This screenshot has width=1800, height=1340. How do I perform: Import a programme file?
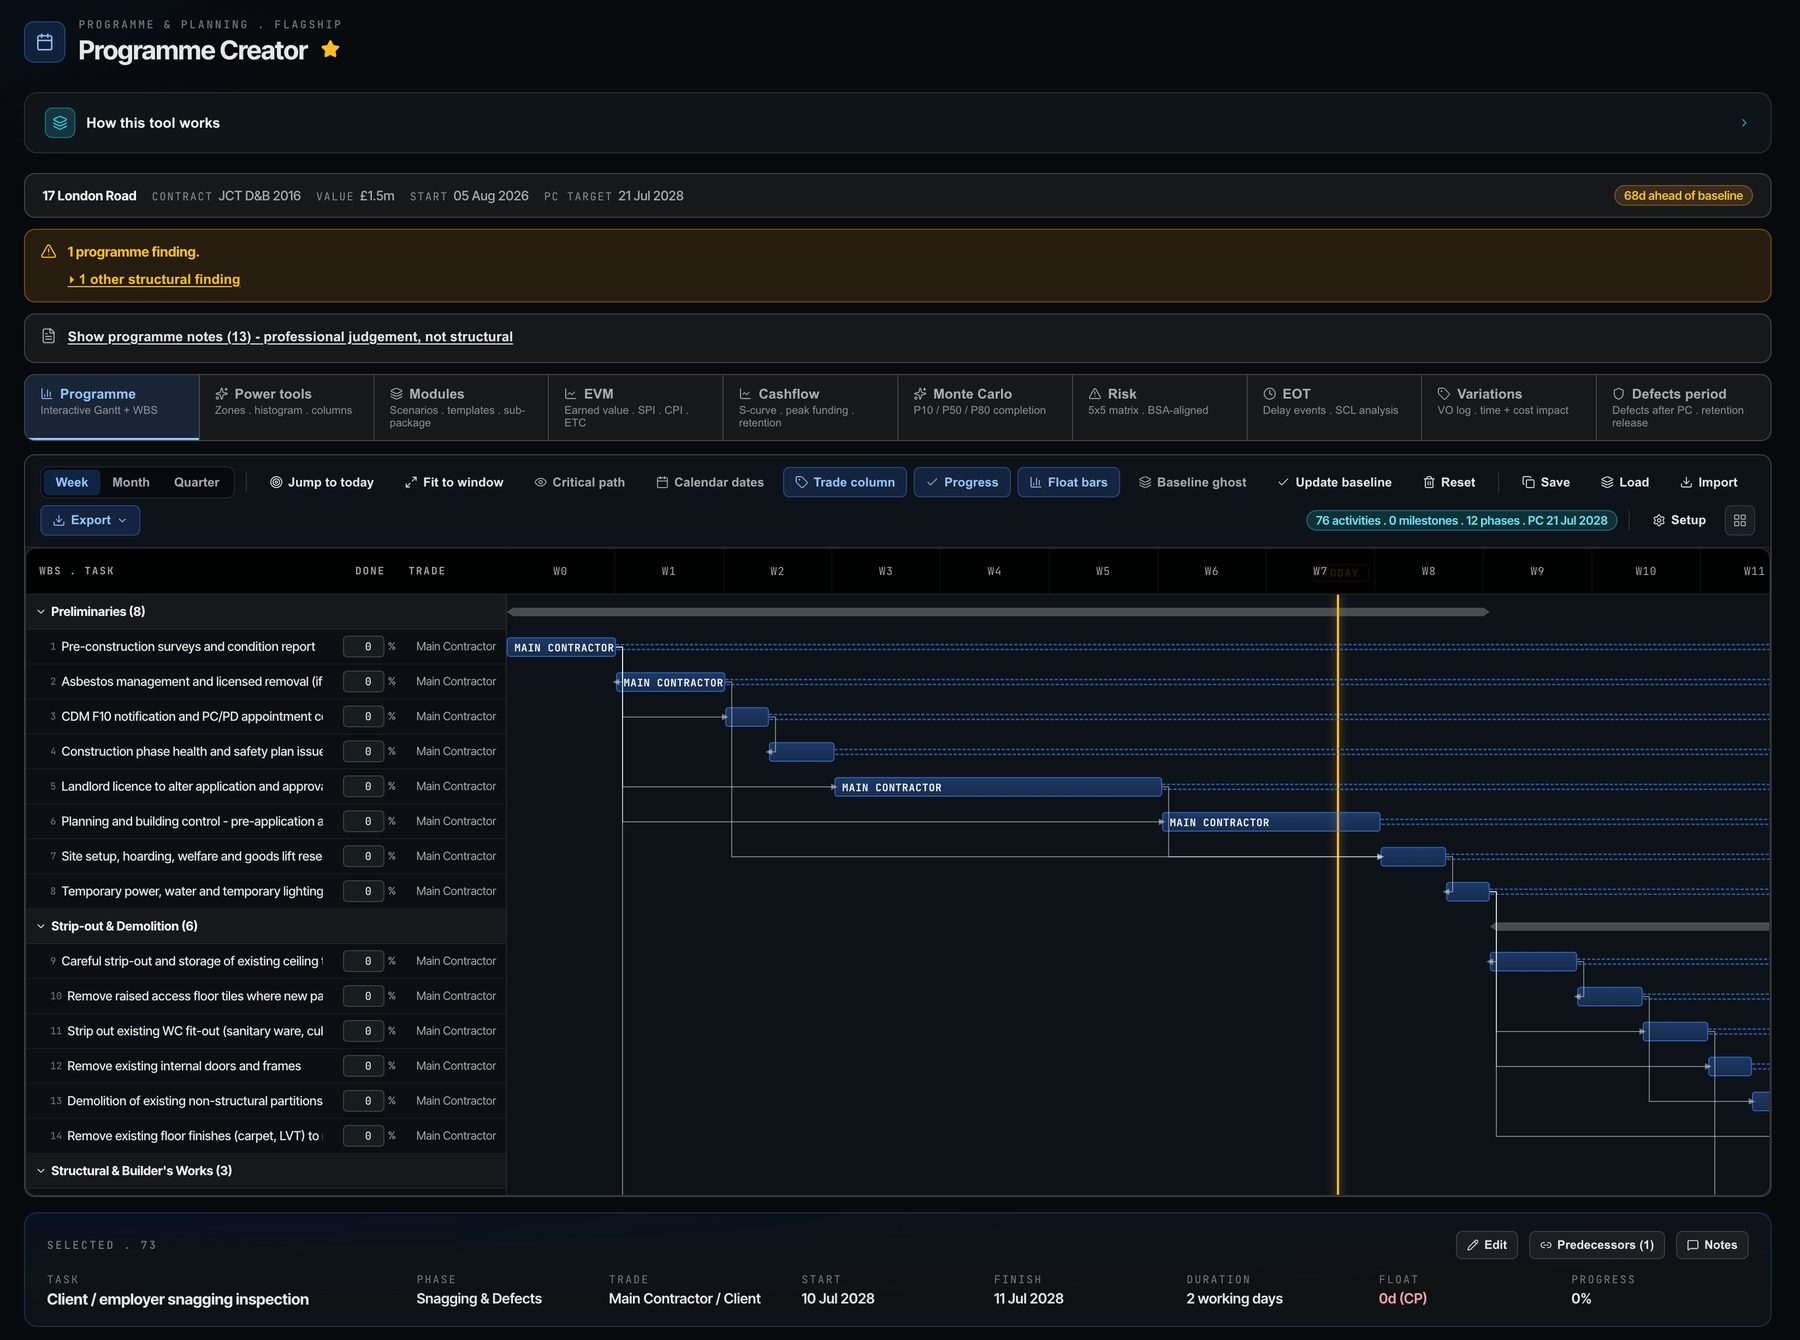click(x=1708, y=482)
